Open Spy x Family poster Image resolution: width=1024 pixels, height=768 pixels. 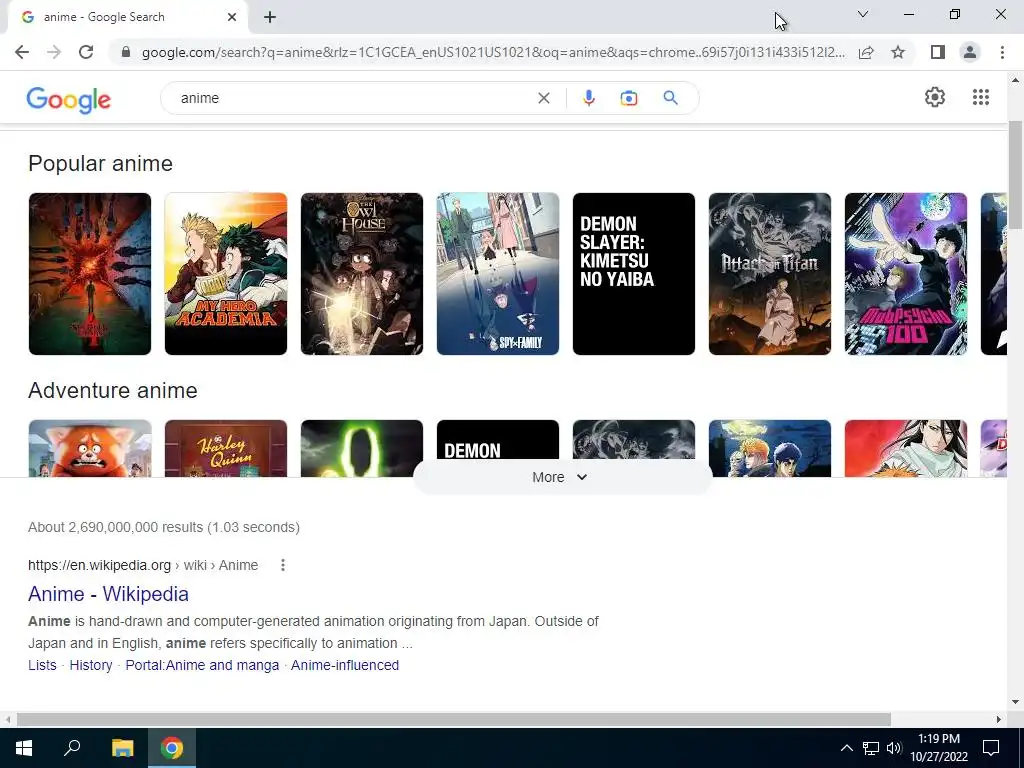pyautogui.click(x=498, y=274)
